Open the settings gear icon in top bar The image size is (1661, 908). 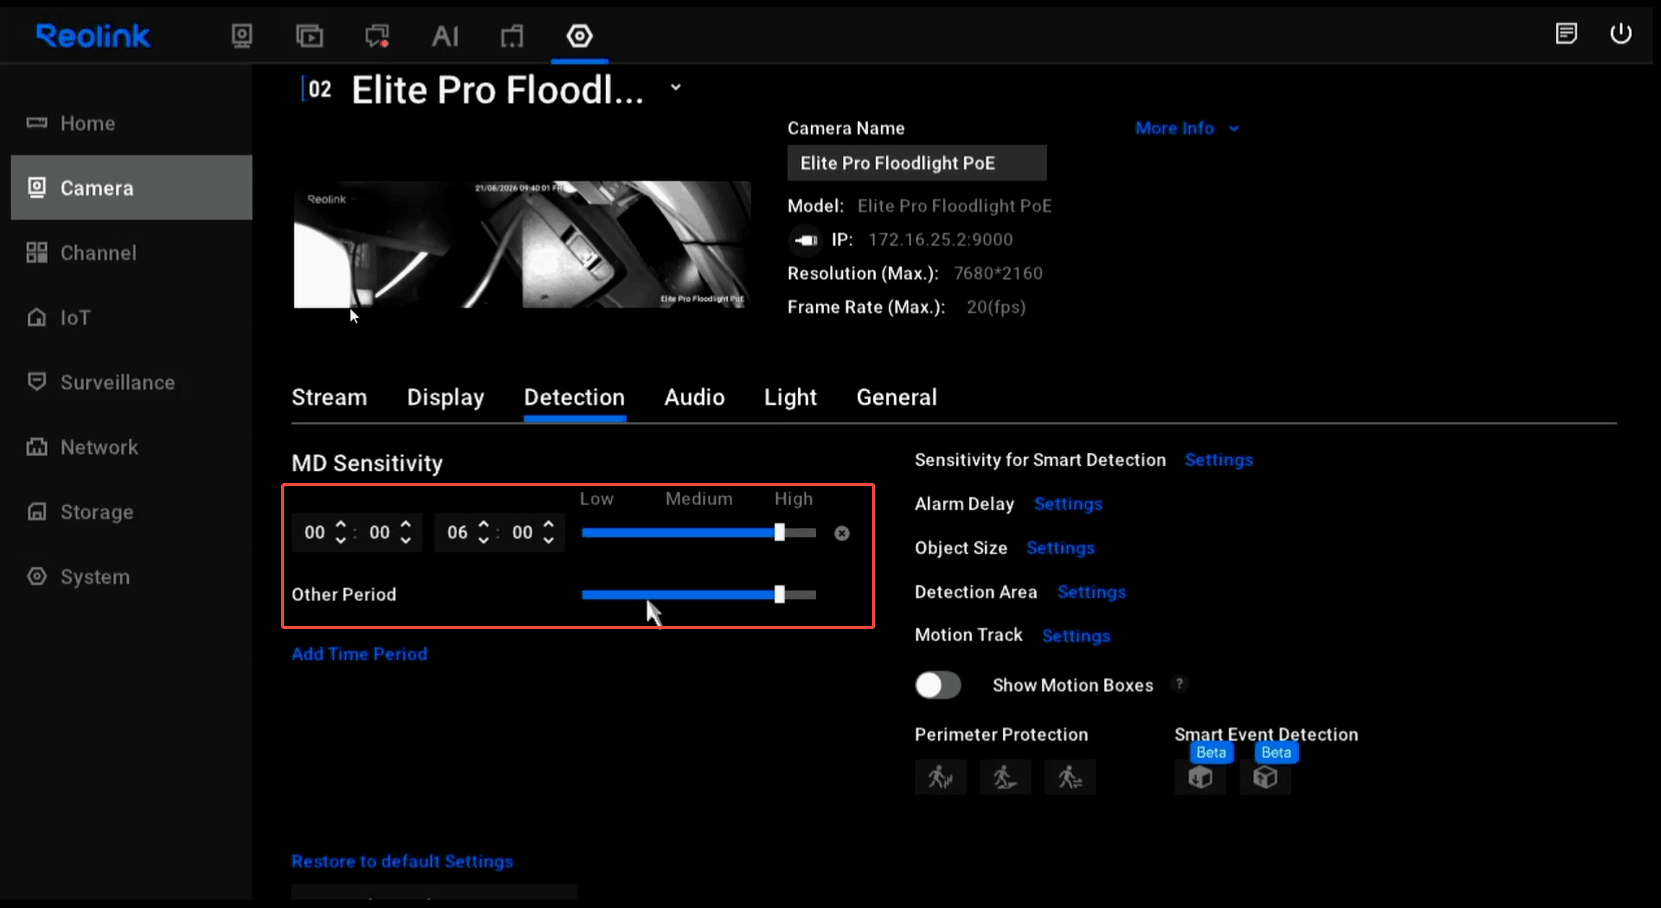(580, 36)
